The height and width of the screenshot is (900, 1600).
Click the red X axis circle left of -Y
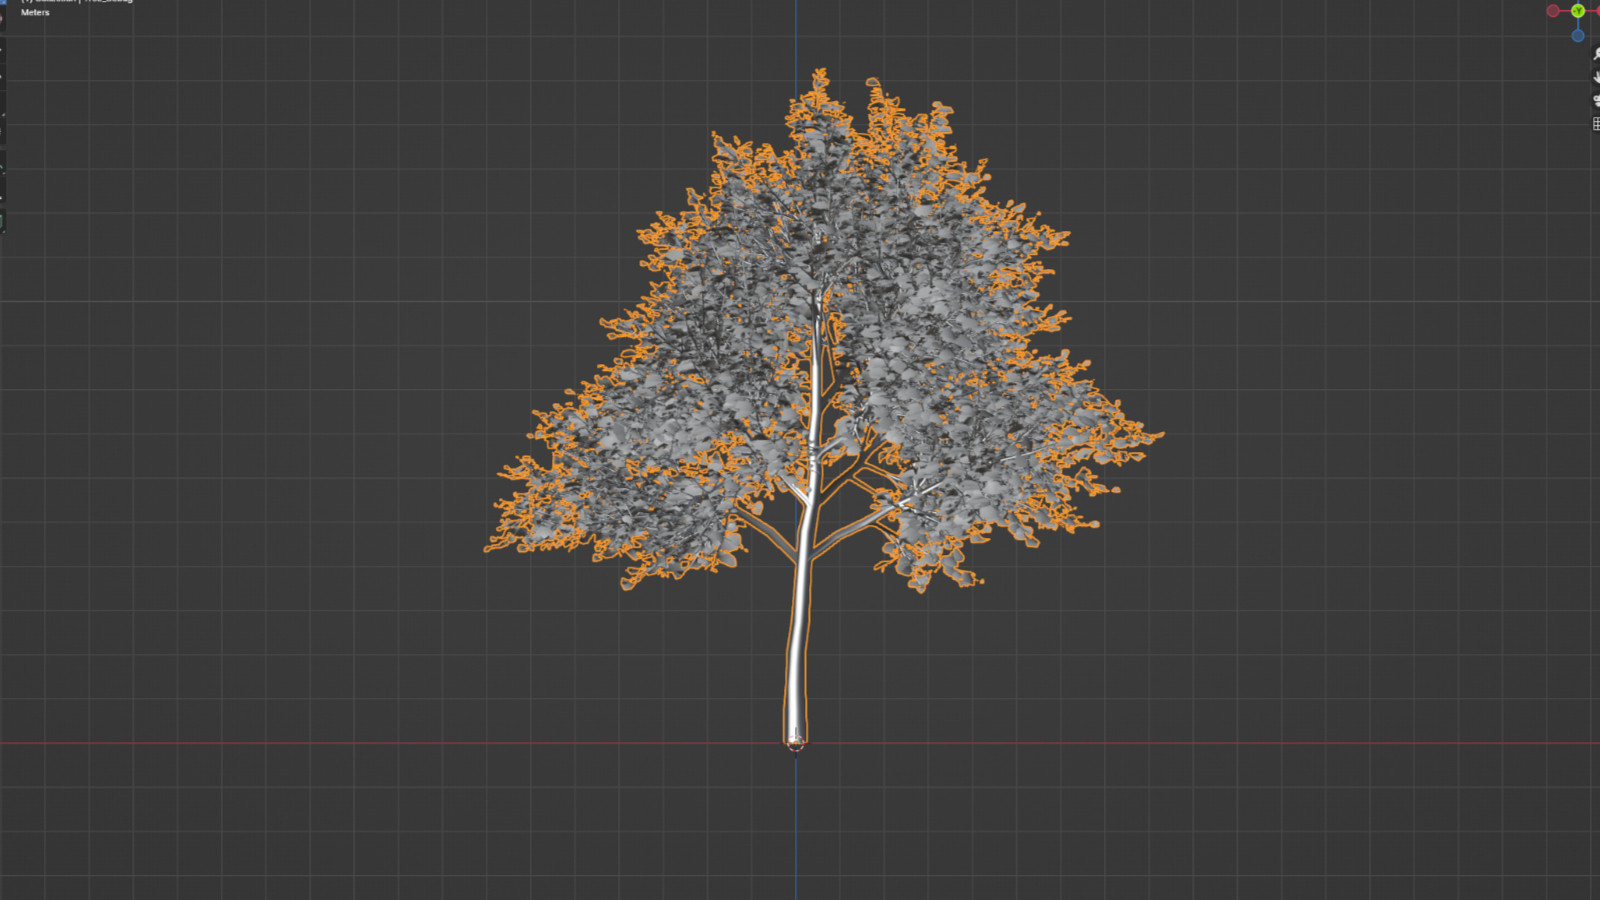pos(1553,11)
